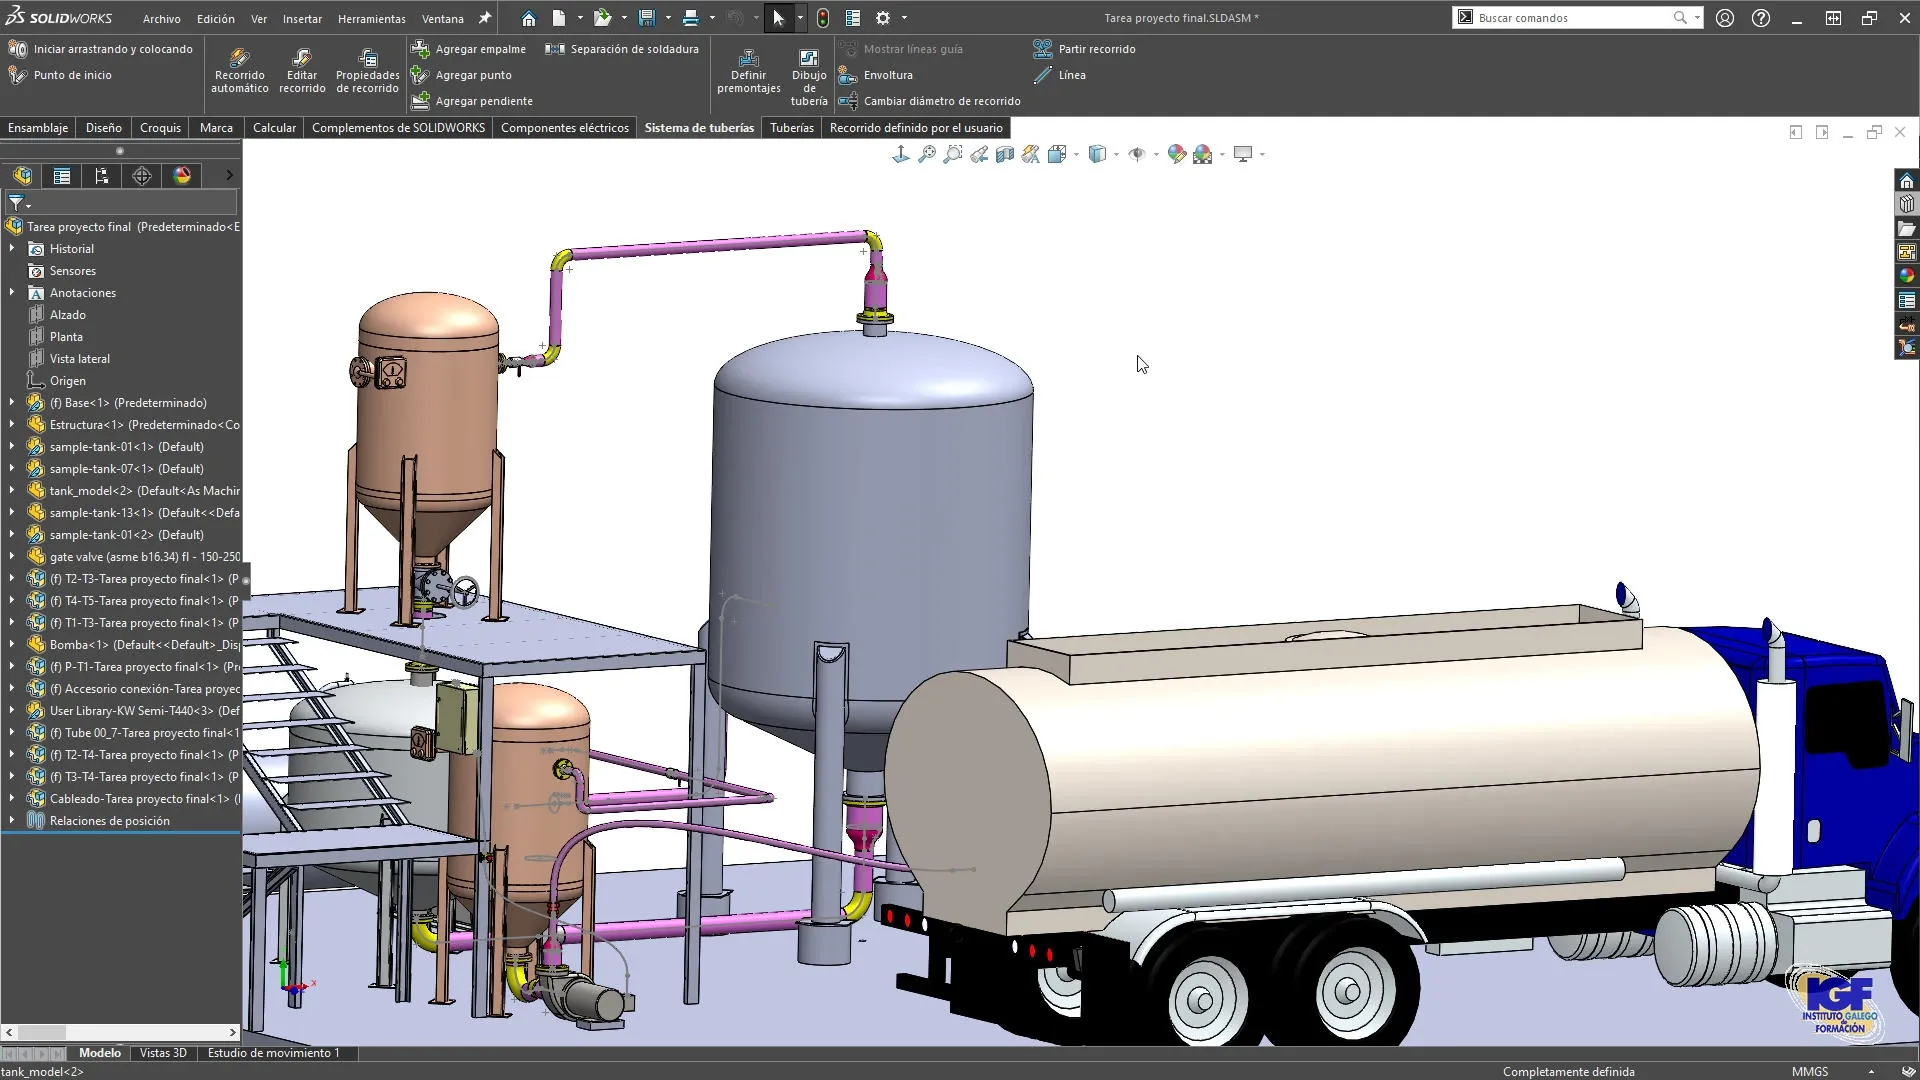The width and height of the screenshot is (1920, 1080).
Task: Open the Herramientas menu
Action: 371,19
